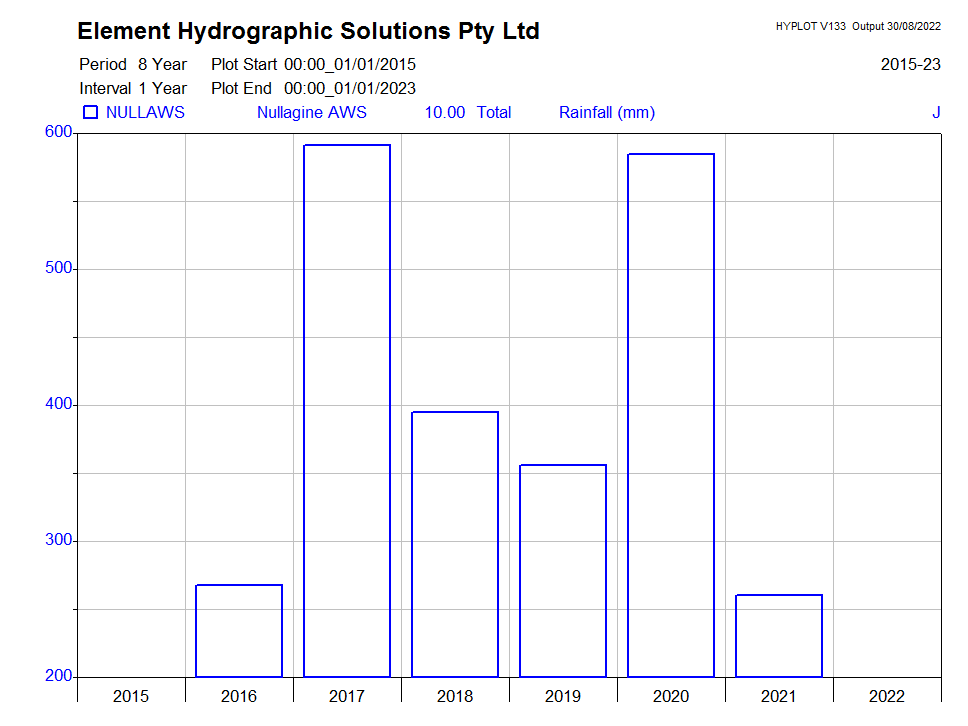This screenshot has width=968, height=726.
Task: Click the 2017 rainfall bar
Action: click(x=347, y=411)
